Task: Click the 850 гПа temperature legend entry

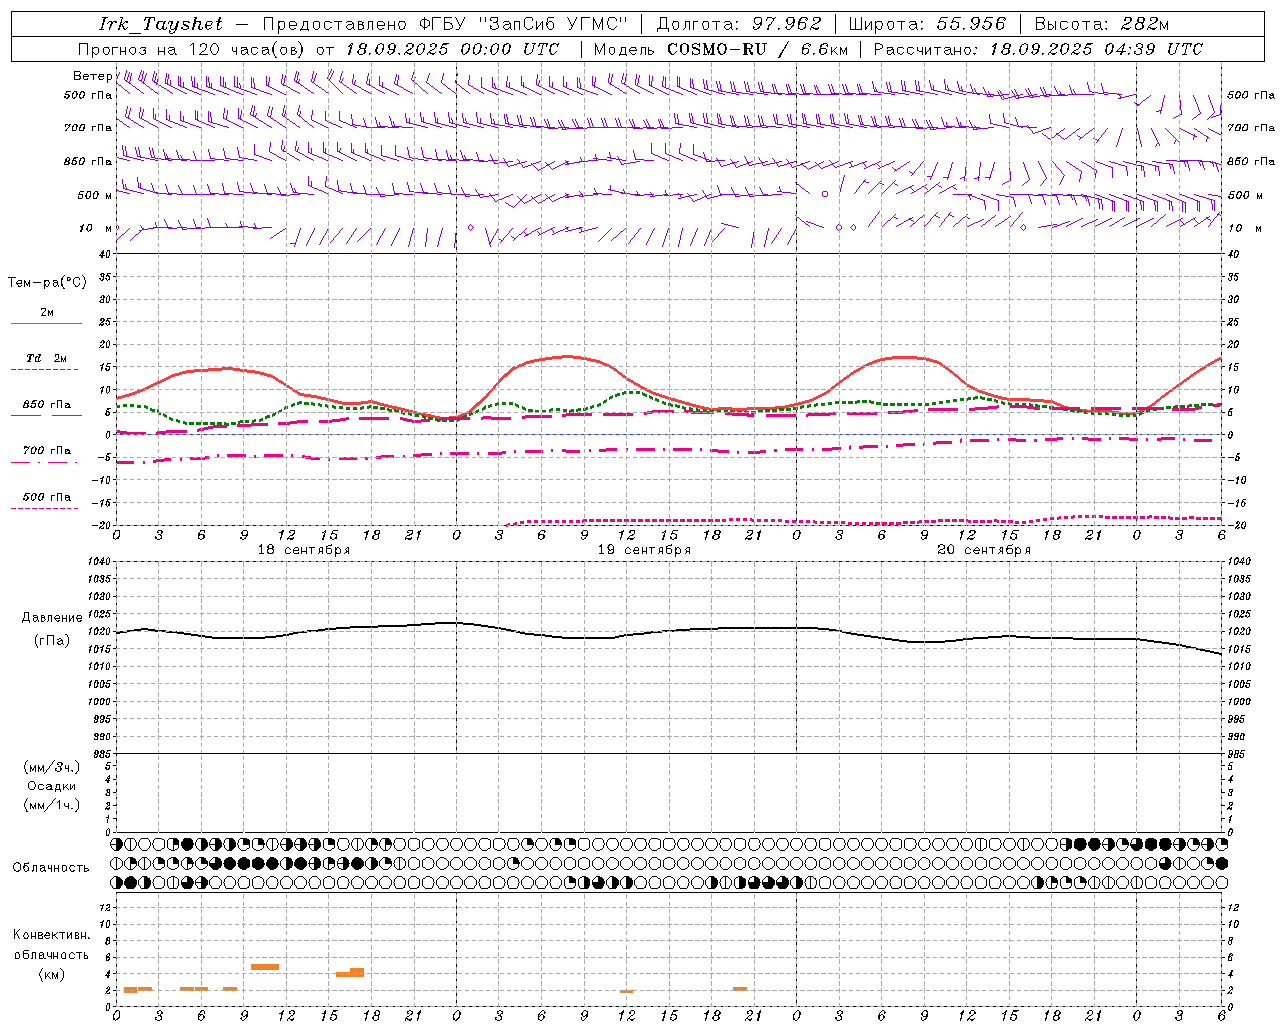Action: click(x=47, y=405)
